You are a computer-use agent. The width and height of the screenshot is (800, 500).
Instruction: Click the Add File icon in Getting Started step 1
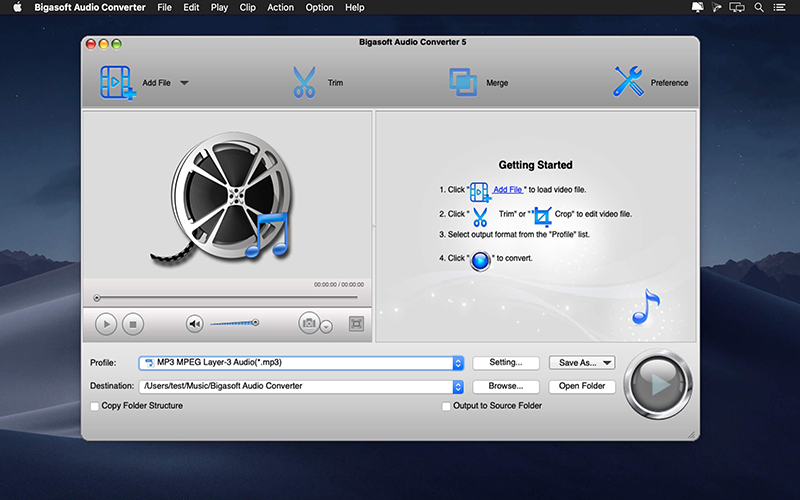(480, 191)
